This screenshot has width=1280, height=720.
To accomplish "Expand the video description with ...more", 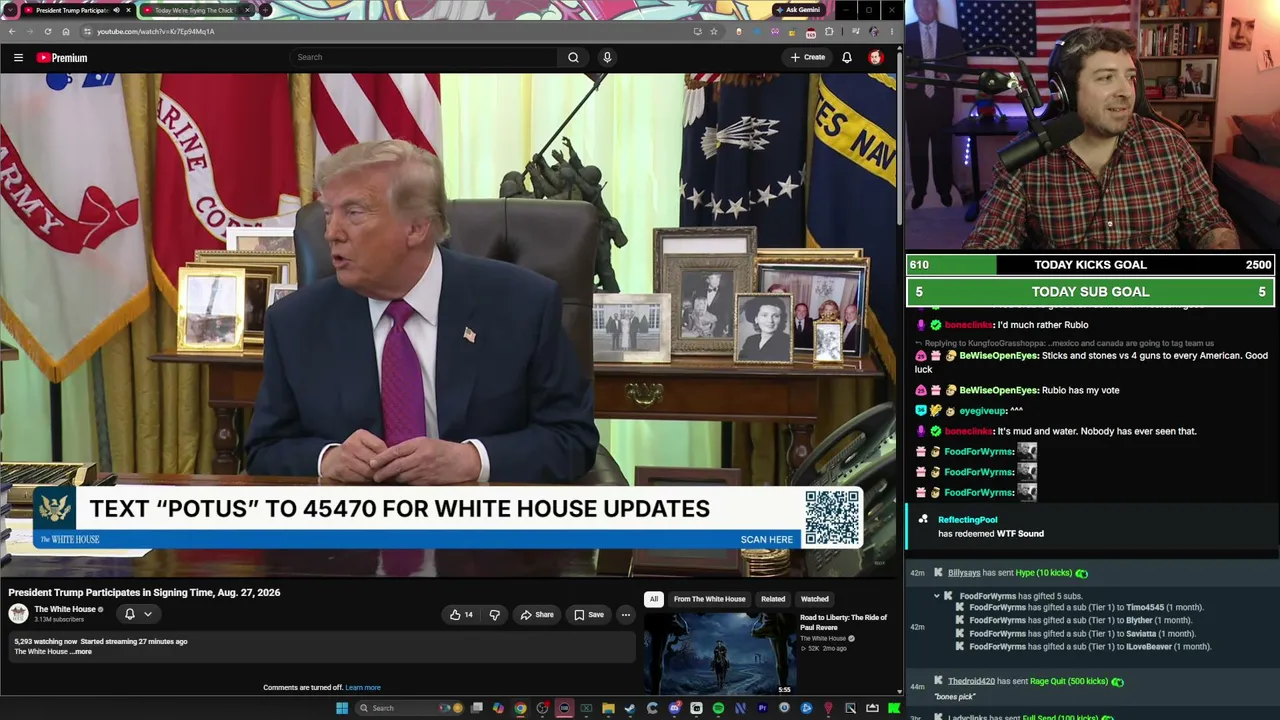I will (x=82, y=652).
